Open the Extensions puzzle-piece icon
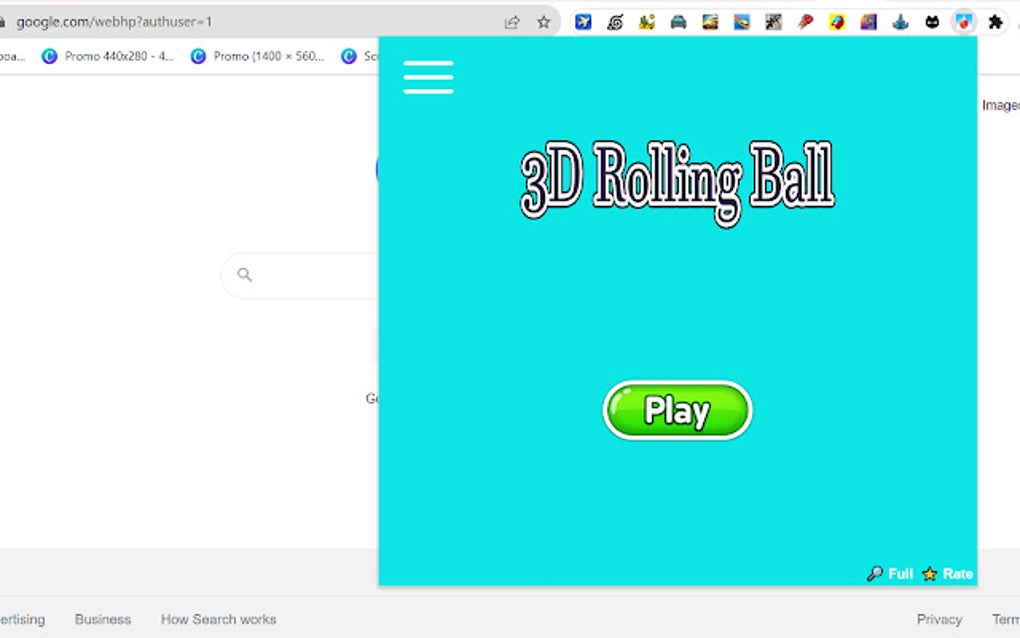This screenshot has width=1020, height=638. coord(994,21)
